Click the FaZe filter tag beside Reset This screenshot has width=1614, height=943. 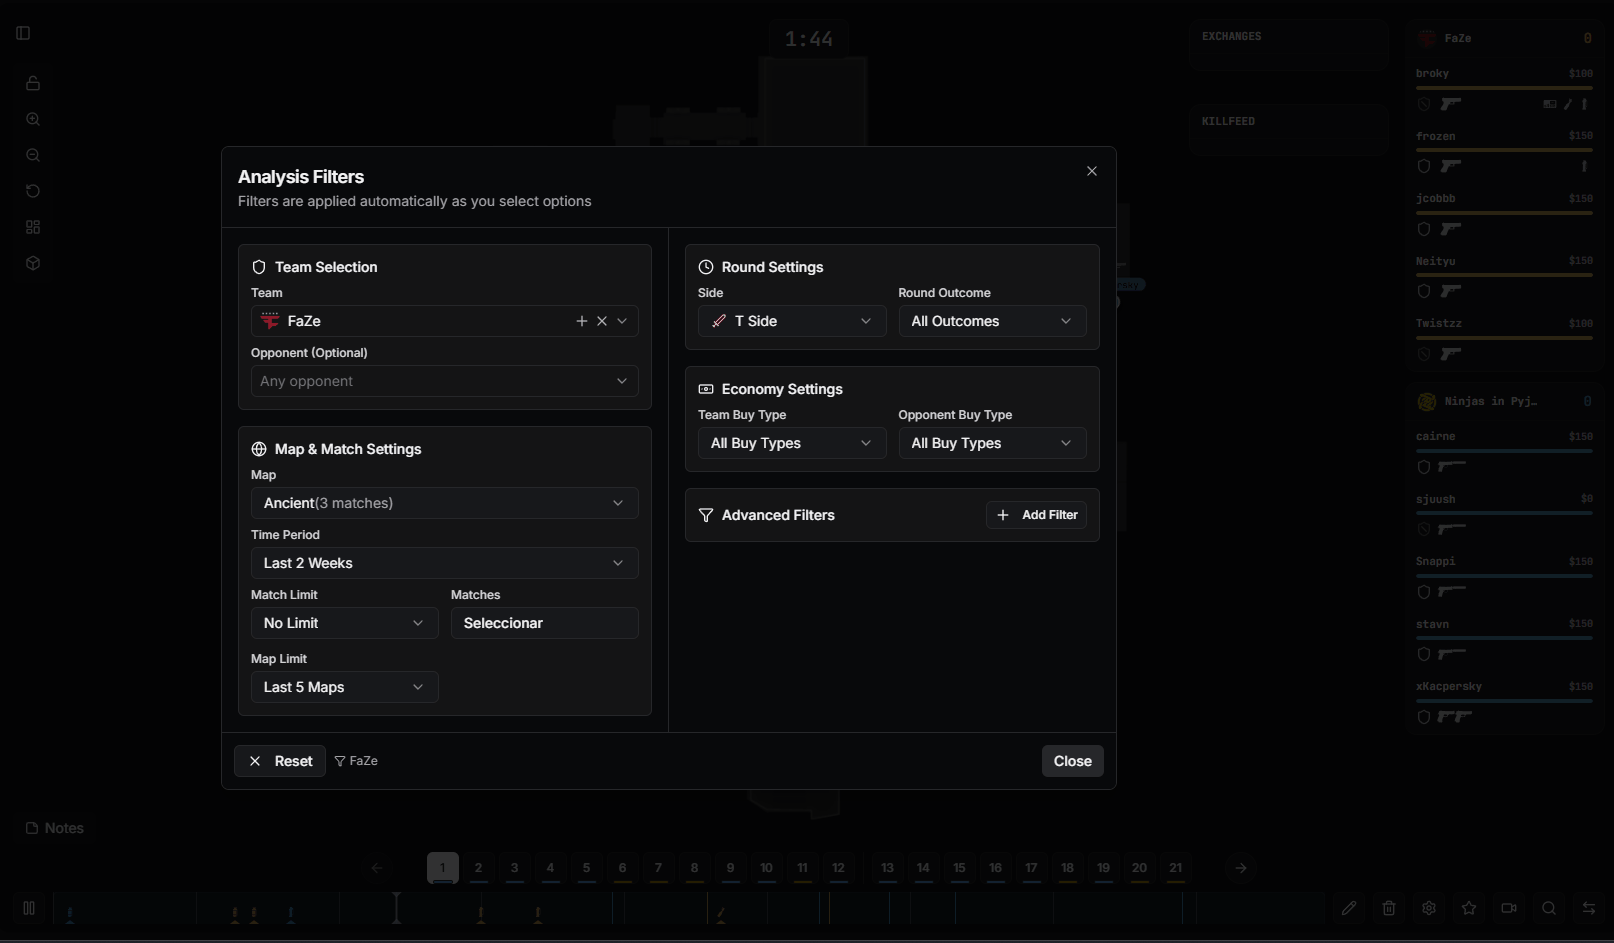356,761
